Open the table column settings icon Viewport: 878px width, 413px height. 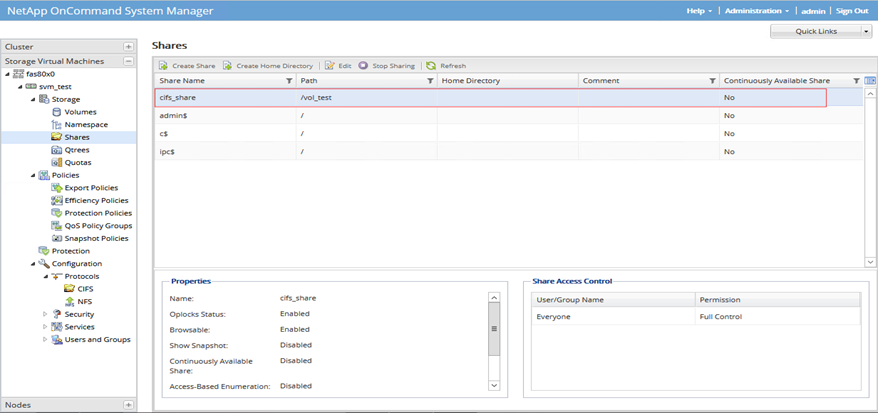pos(870,81)
